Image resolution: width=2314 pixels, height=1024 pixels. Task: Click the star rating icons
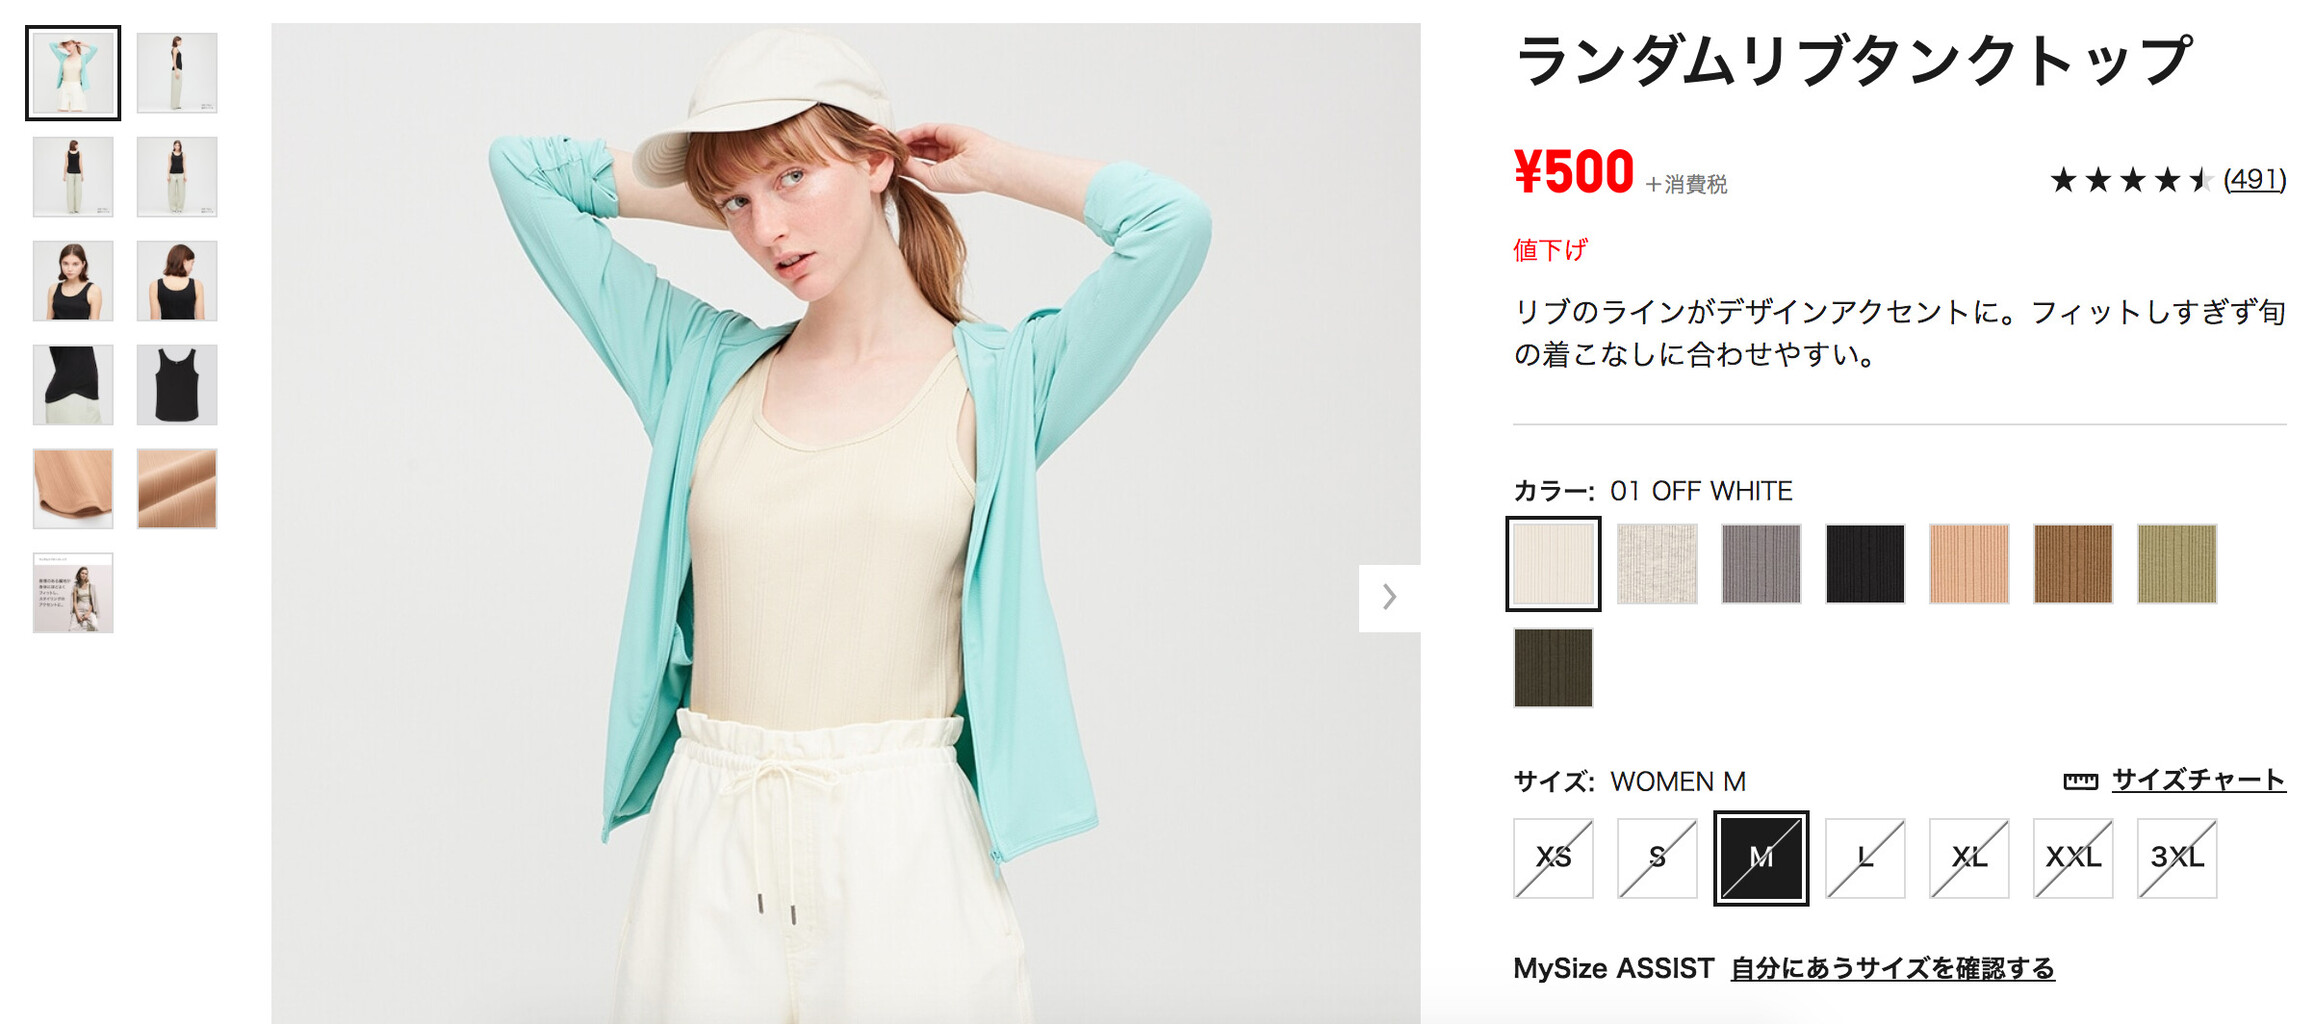tap(2130, 180)
